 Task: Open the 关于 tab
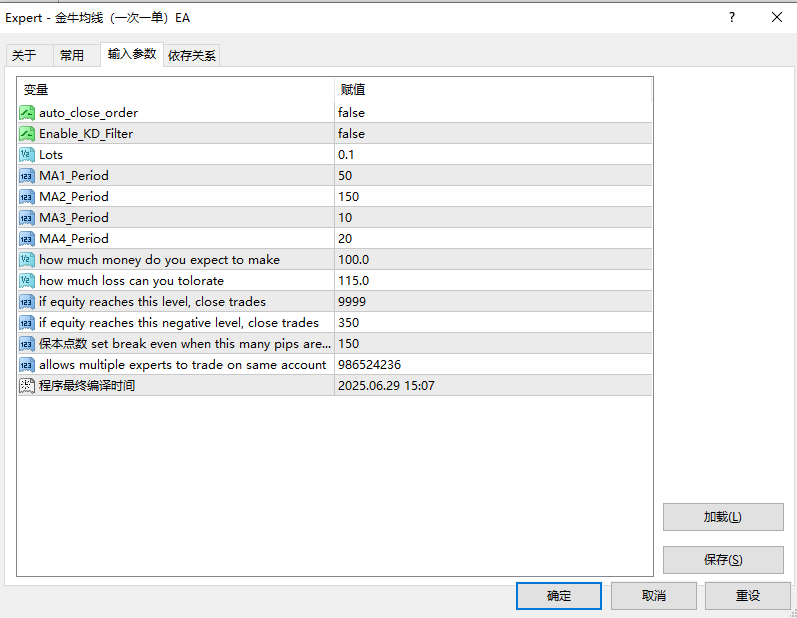[x=29, y=55]
